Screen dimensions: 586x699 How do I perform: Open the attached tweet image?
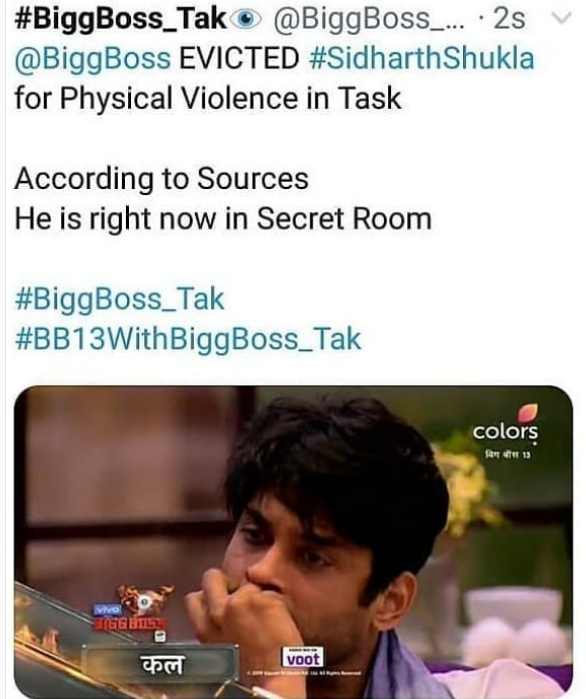click(293, 542)
